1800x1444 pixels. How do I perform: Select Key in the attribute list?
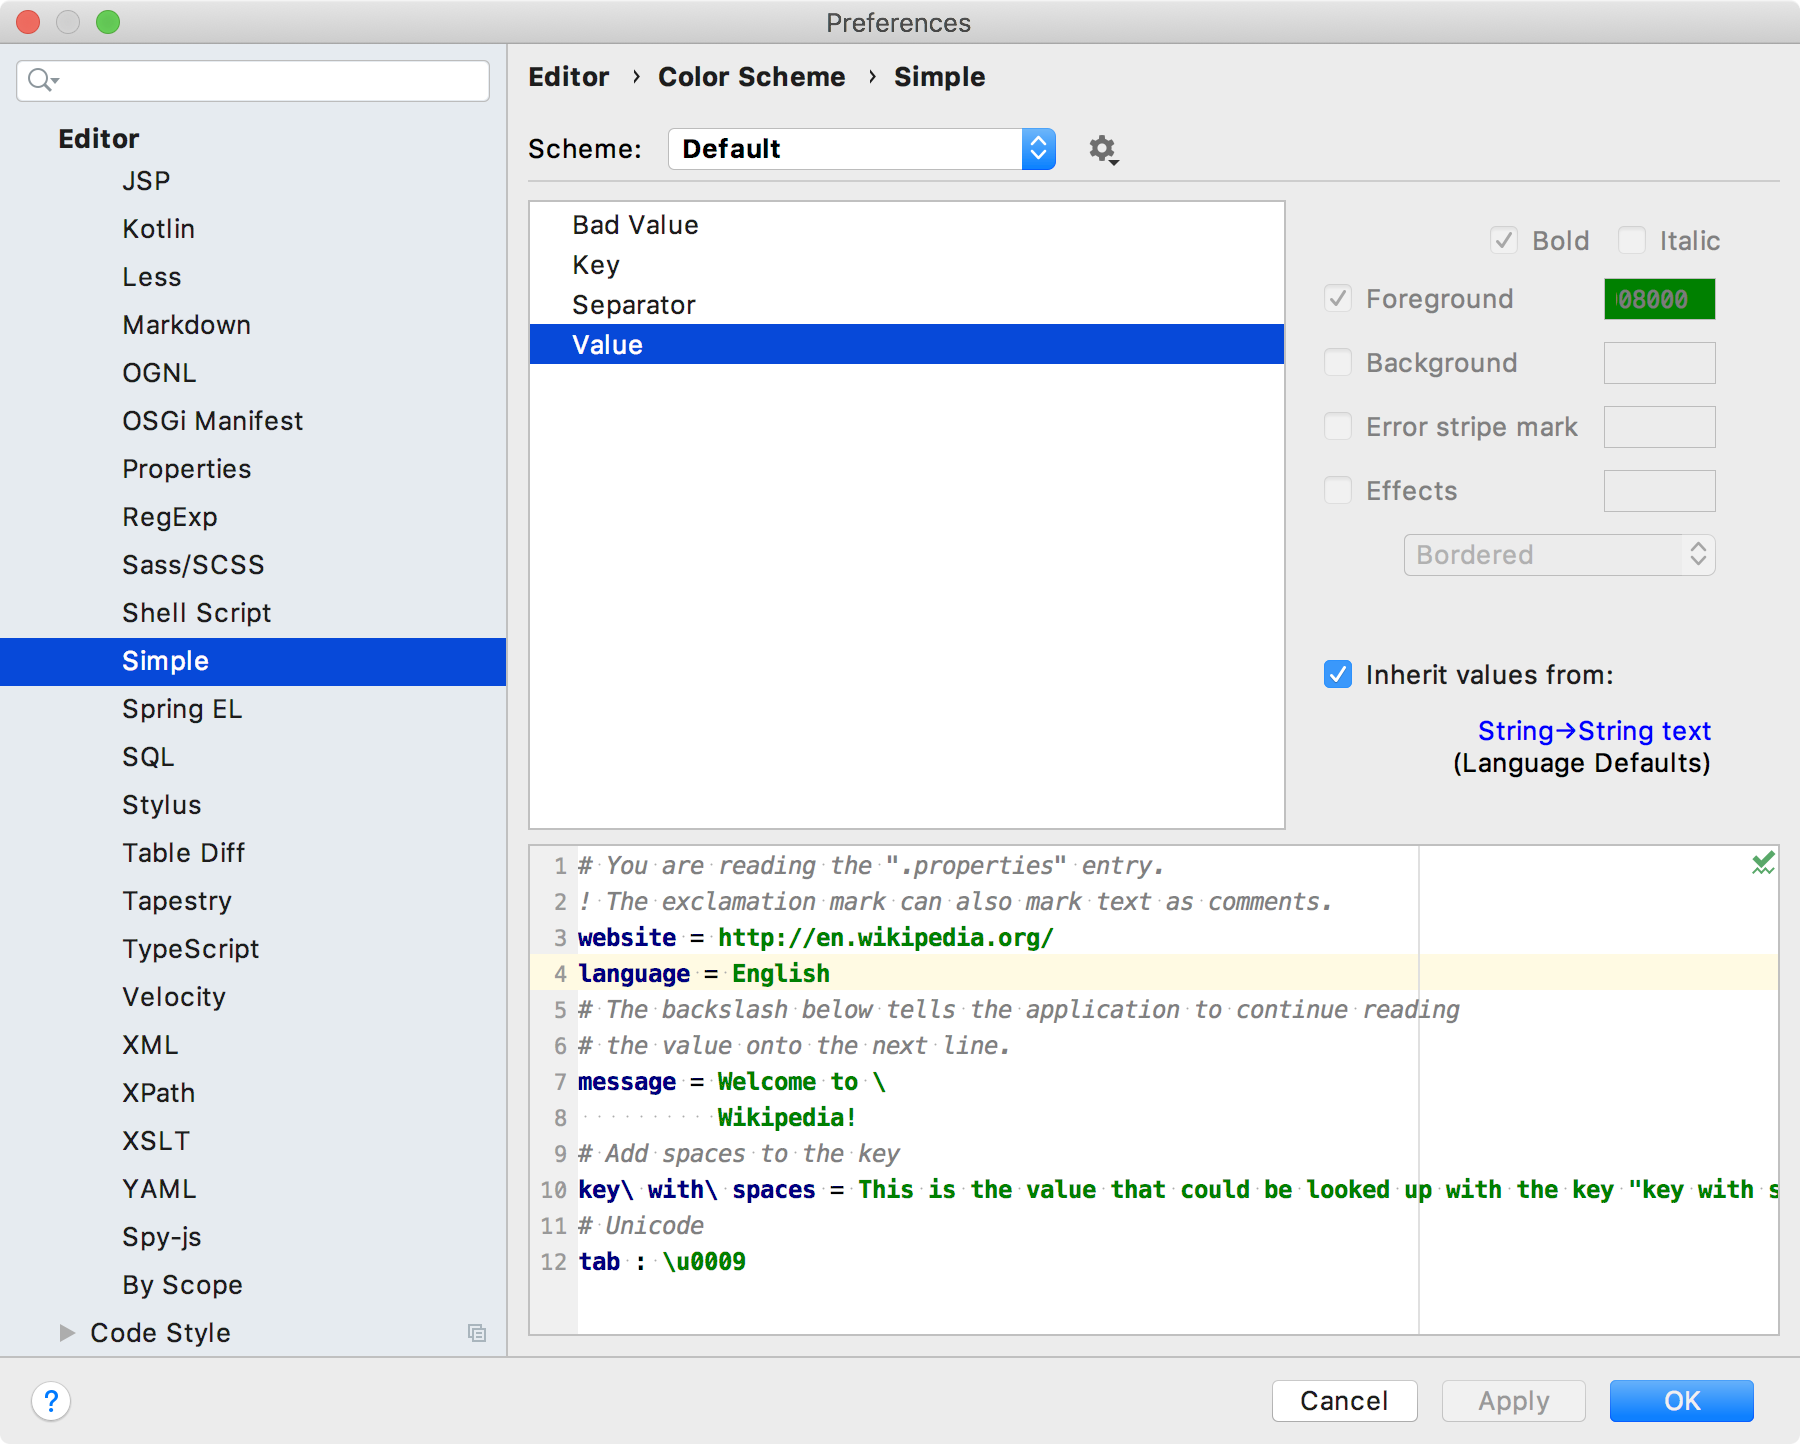596,265
